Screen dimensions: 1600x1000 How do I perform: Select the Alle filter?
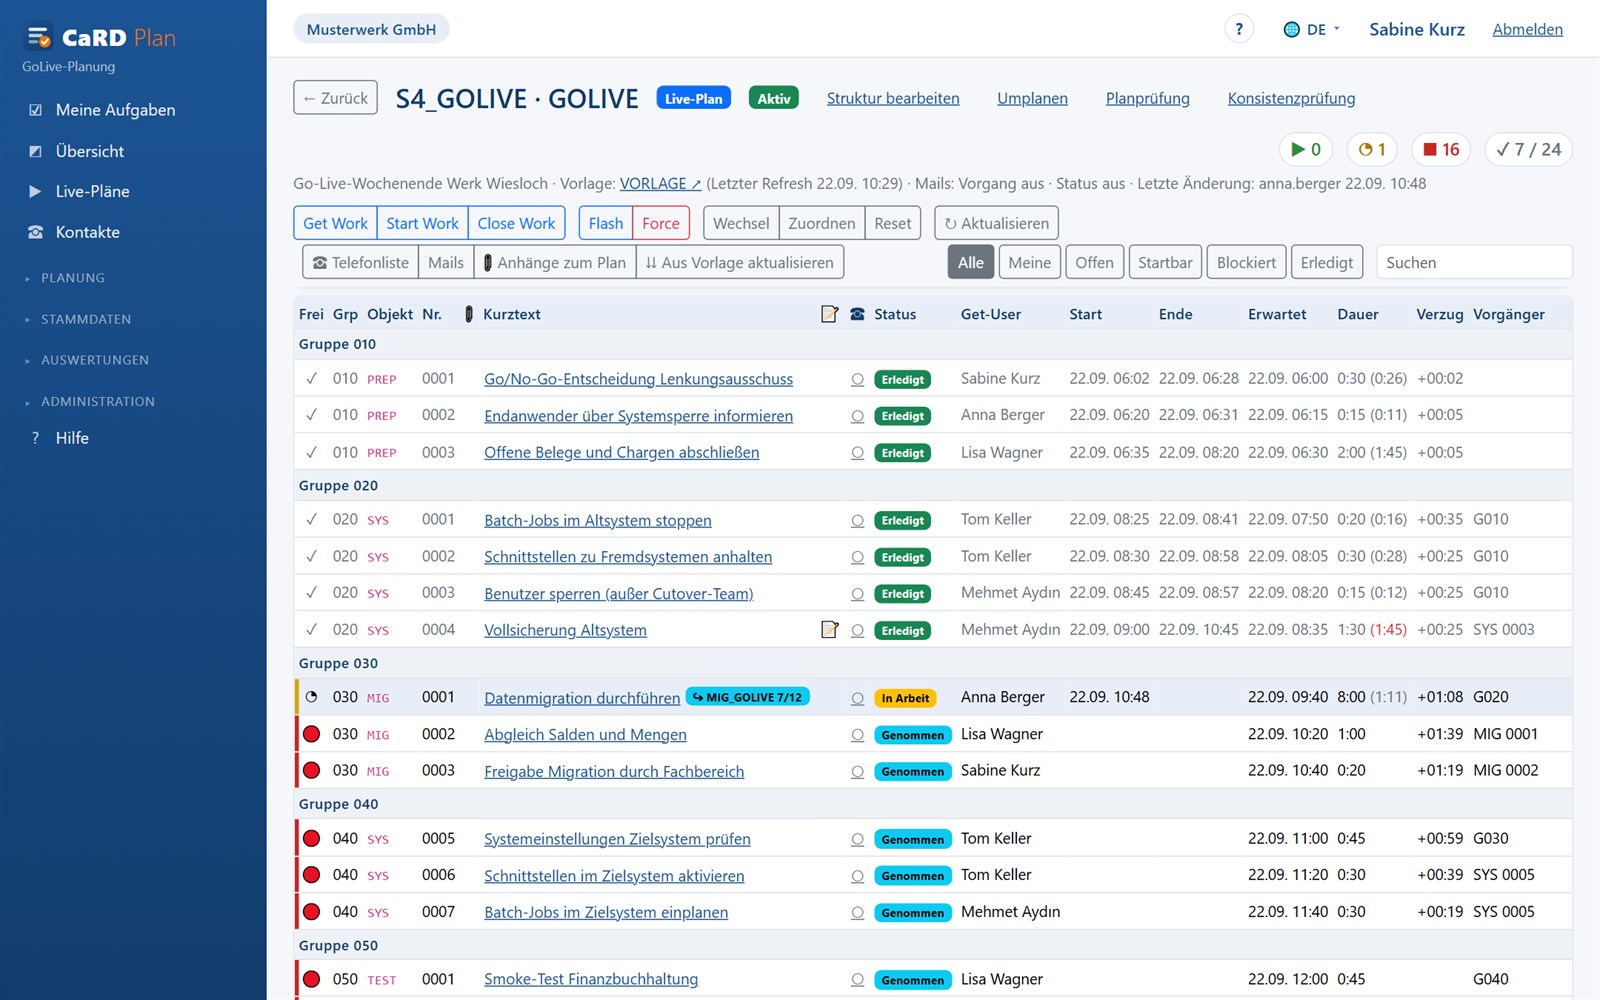point(970,262)
